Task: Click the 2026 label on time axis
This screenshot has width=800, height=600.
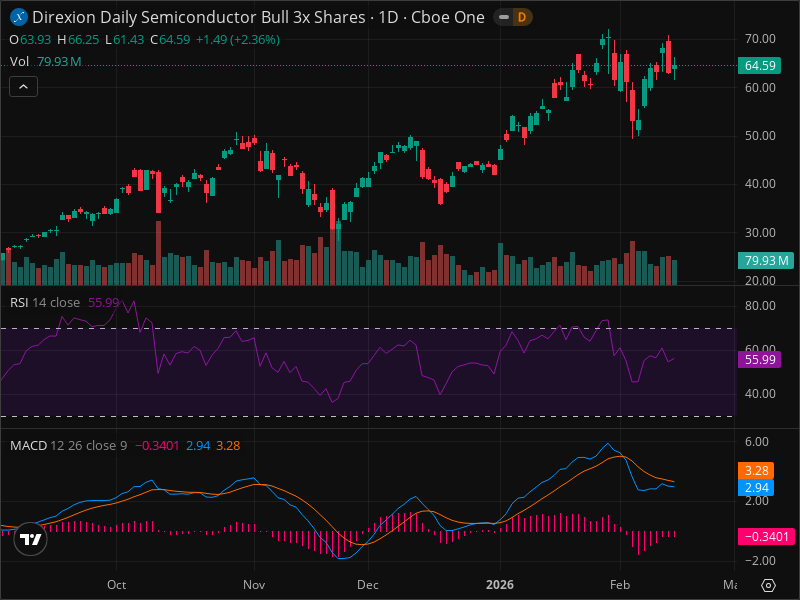Action: click(x=499, y=585)
